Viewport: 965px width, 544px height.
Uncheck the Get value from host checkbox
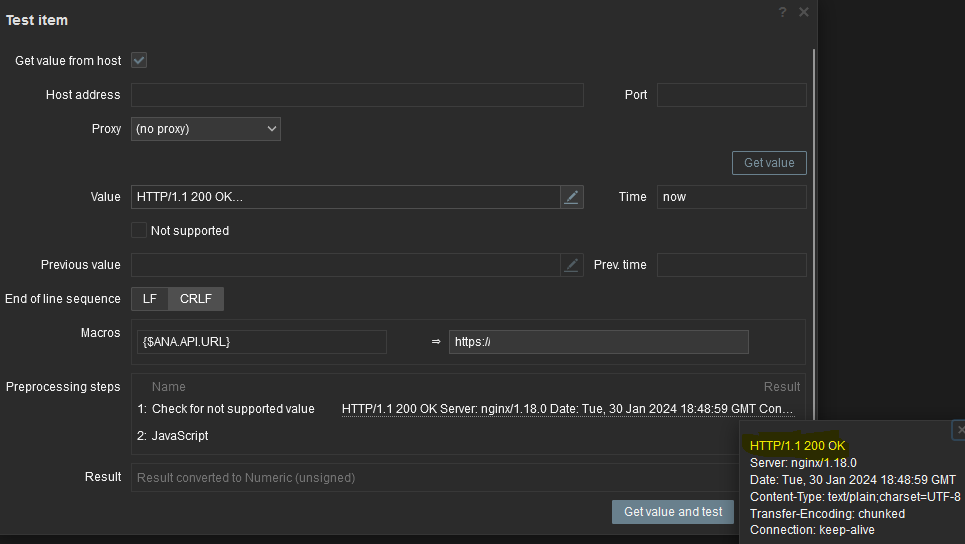coord(139,61)
